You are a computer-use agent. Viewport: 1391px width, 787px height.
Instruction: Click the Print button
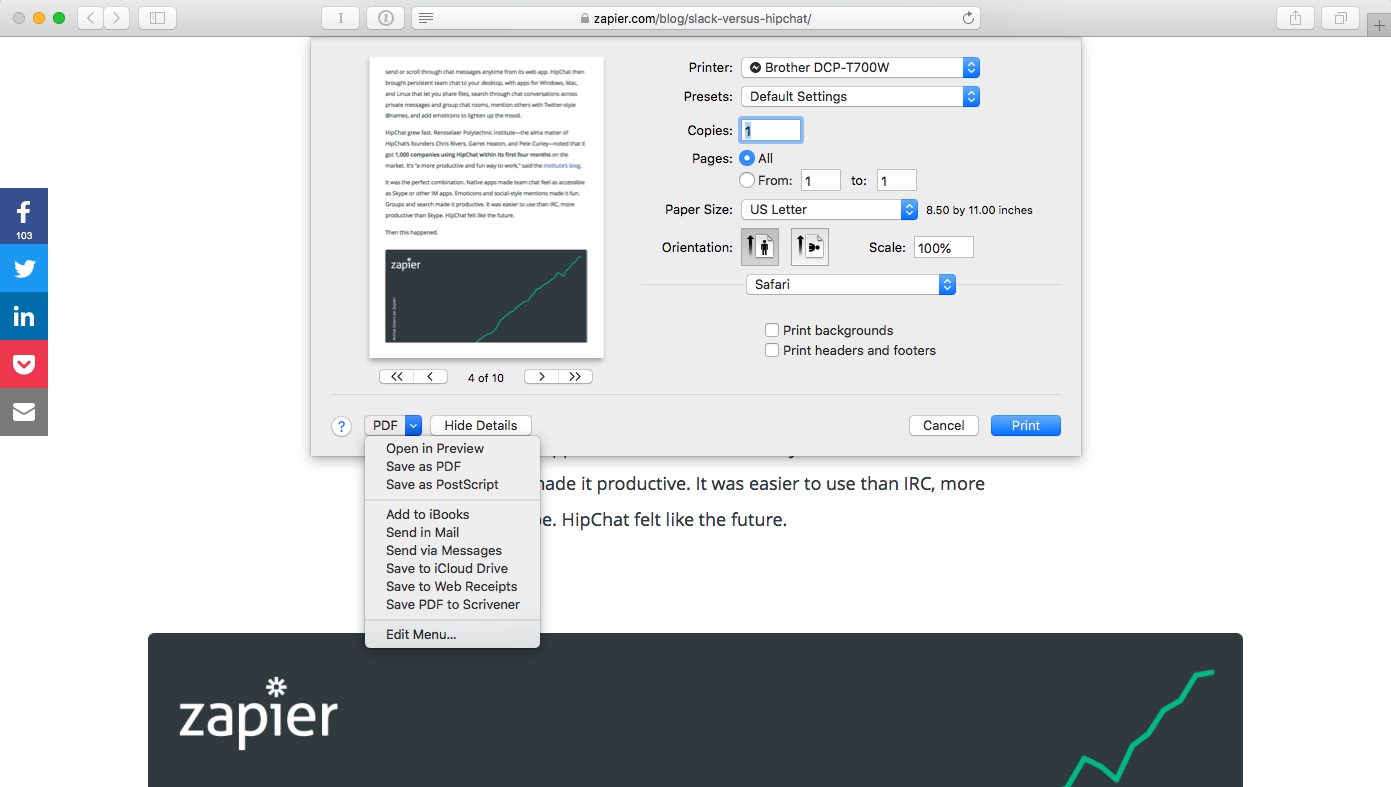(x=1025, y=425)
